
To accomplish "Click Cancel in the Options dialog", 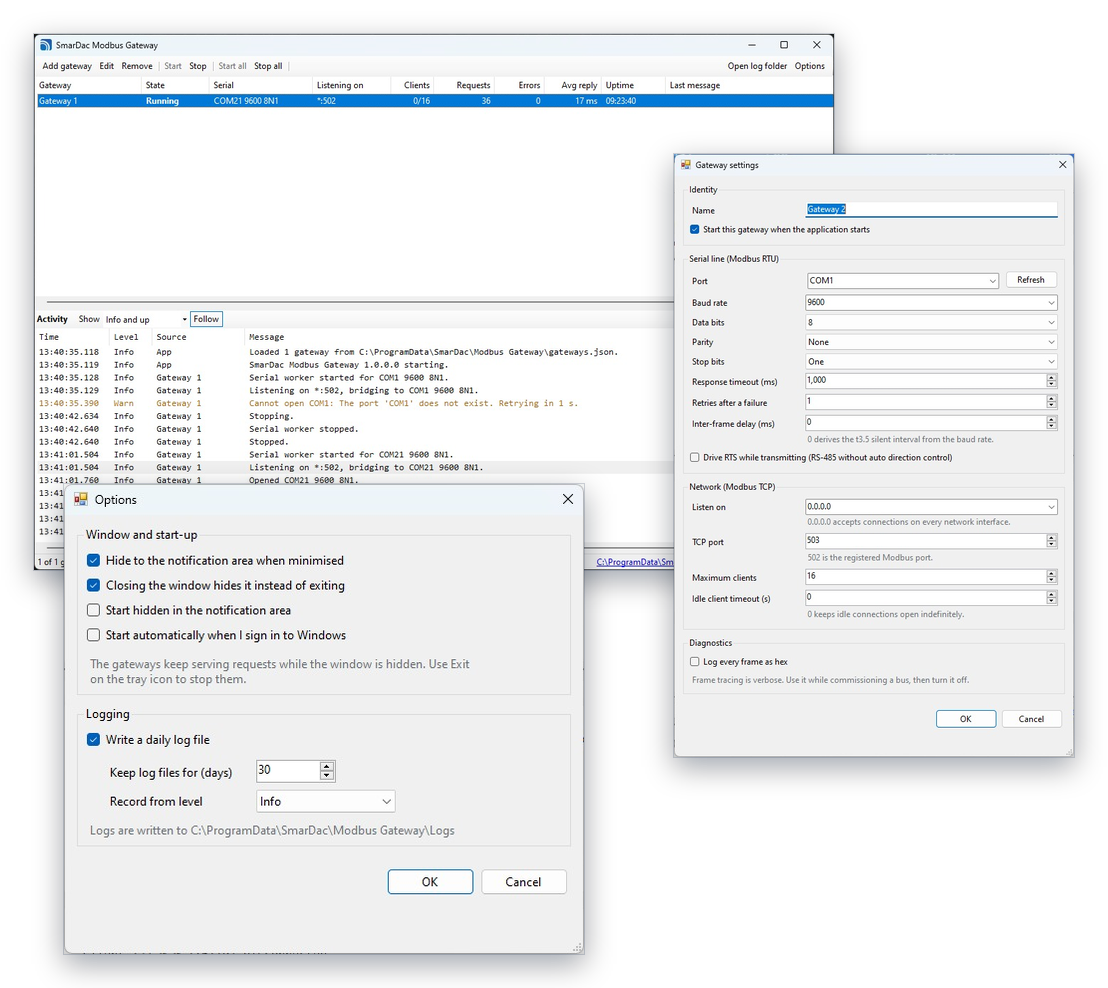I will coord(523,881).
